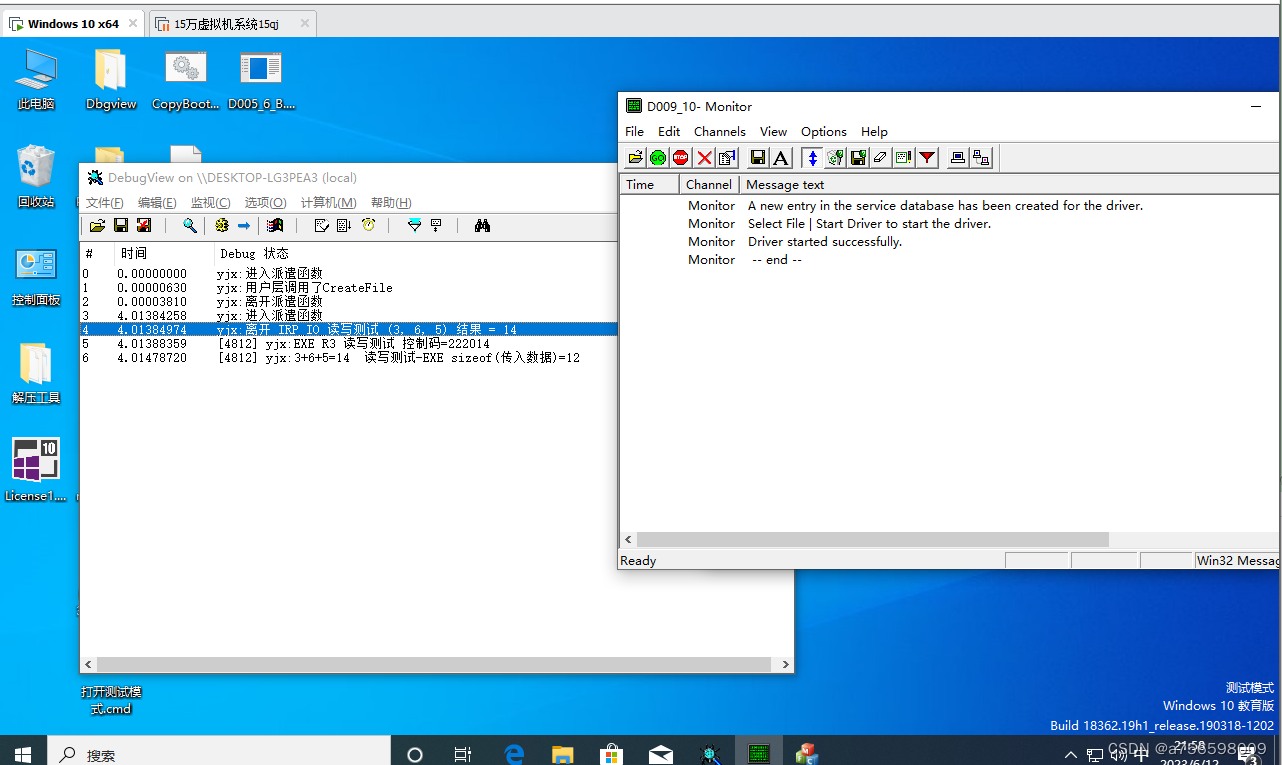Open the 选项(O) menu in DebugView

[265, 203]
